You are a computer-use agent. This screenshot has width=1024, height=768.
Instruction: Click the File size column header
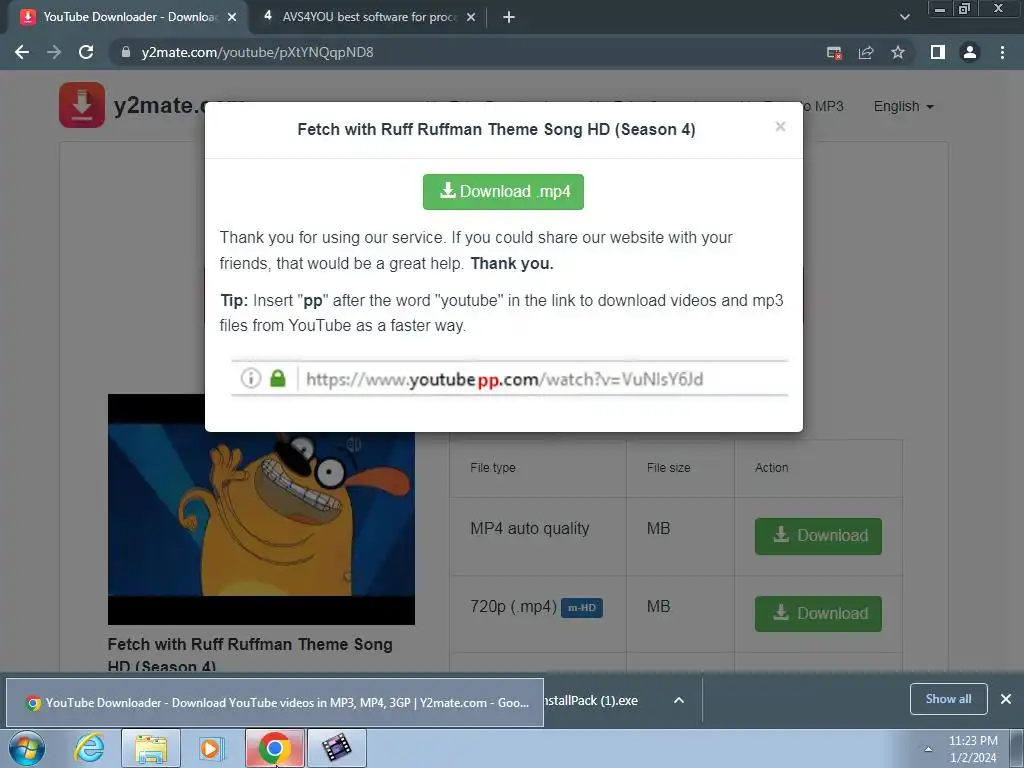point(669,468)
